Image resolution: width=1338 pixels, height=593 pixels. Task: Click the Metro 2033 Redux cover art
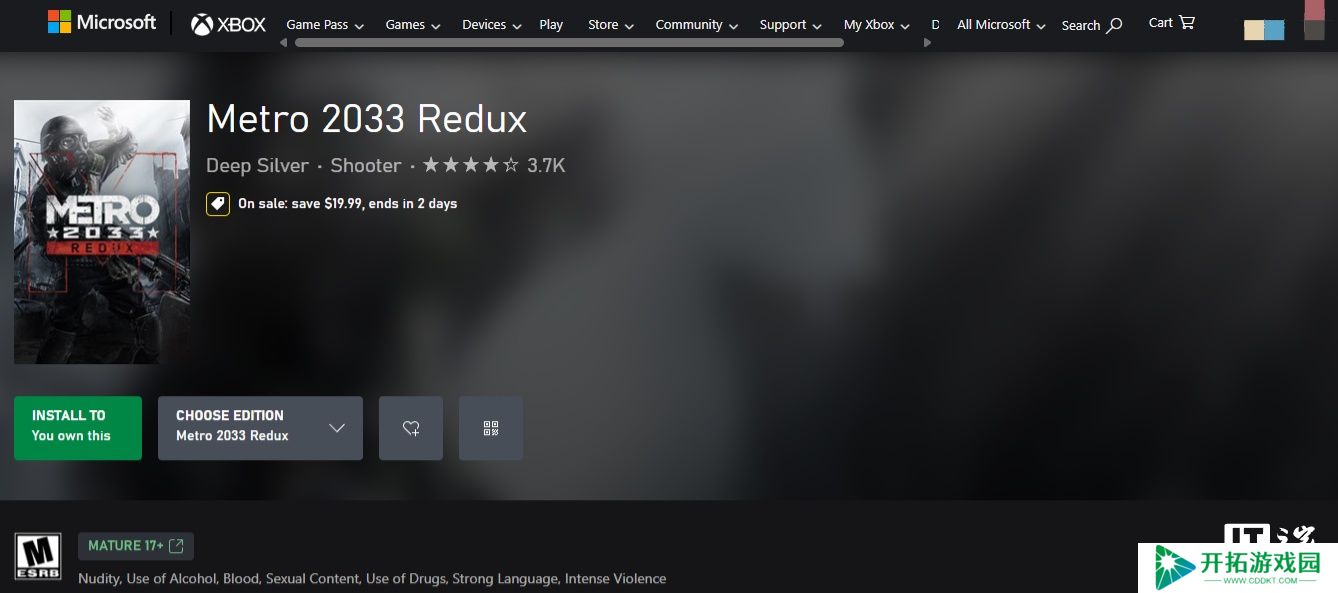(102, 232)
